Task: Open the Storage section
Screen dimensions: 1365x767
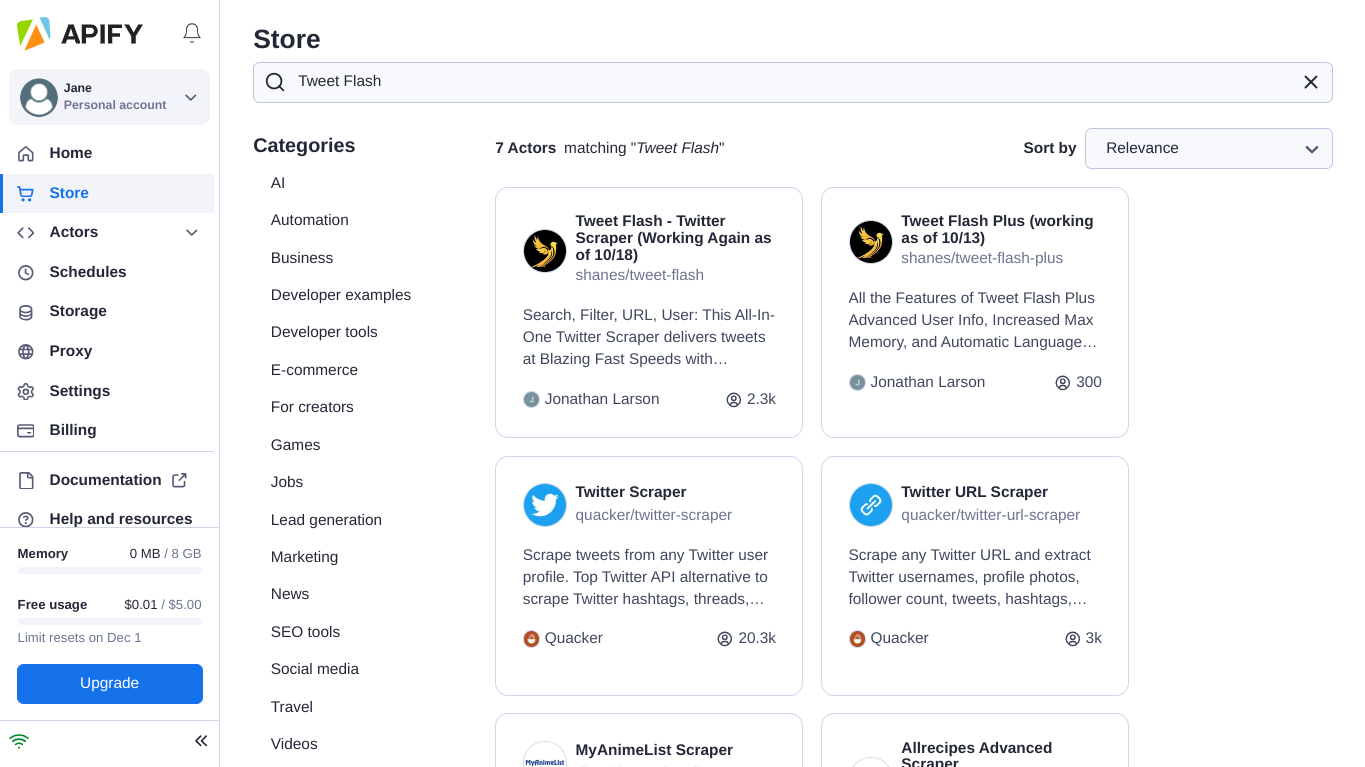Action: [x=78, y=311]
